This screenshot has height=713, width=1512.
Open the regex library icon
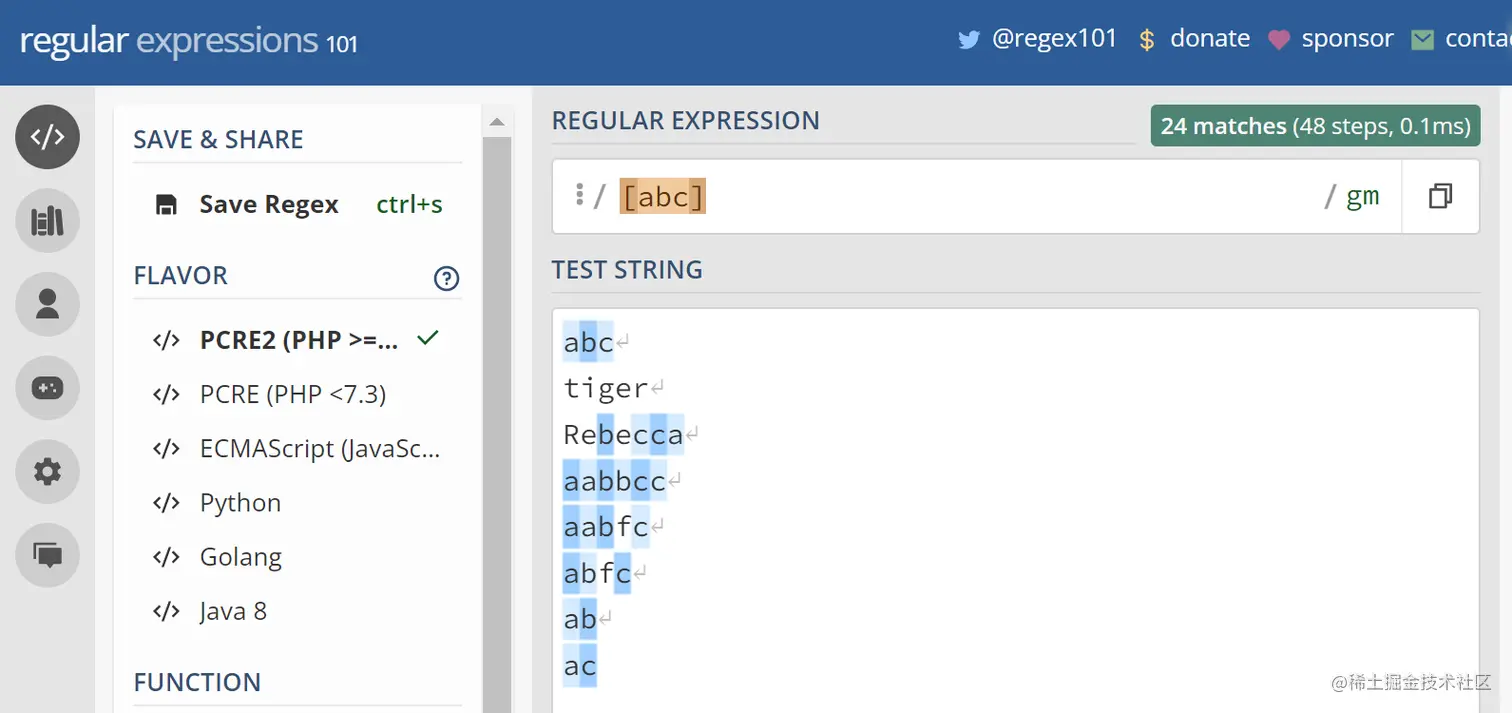click(47, 221)
